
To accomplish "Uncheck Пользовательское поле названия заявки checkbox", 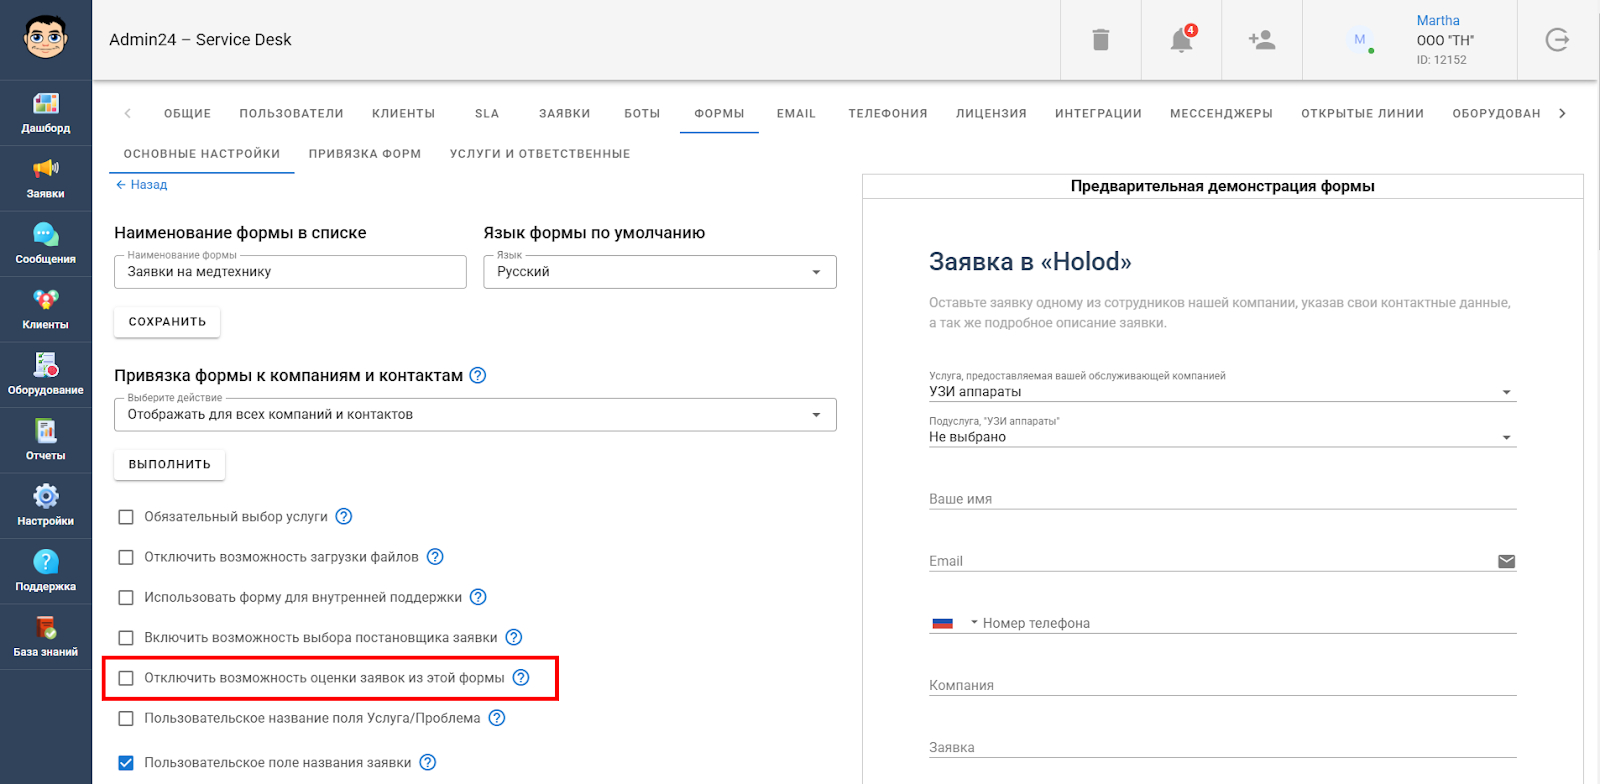I will [126, 763].
